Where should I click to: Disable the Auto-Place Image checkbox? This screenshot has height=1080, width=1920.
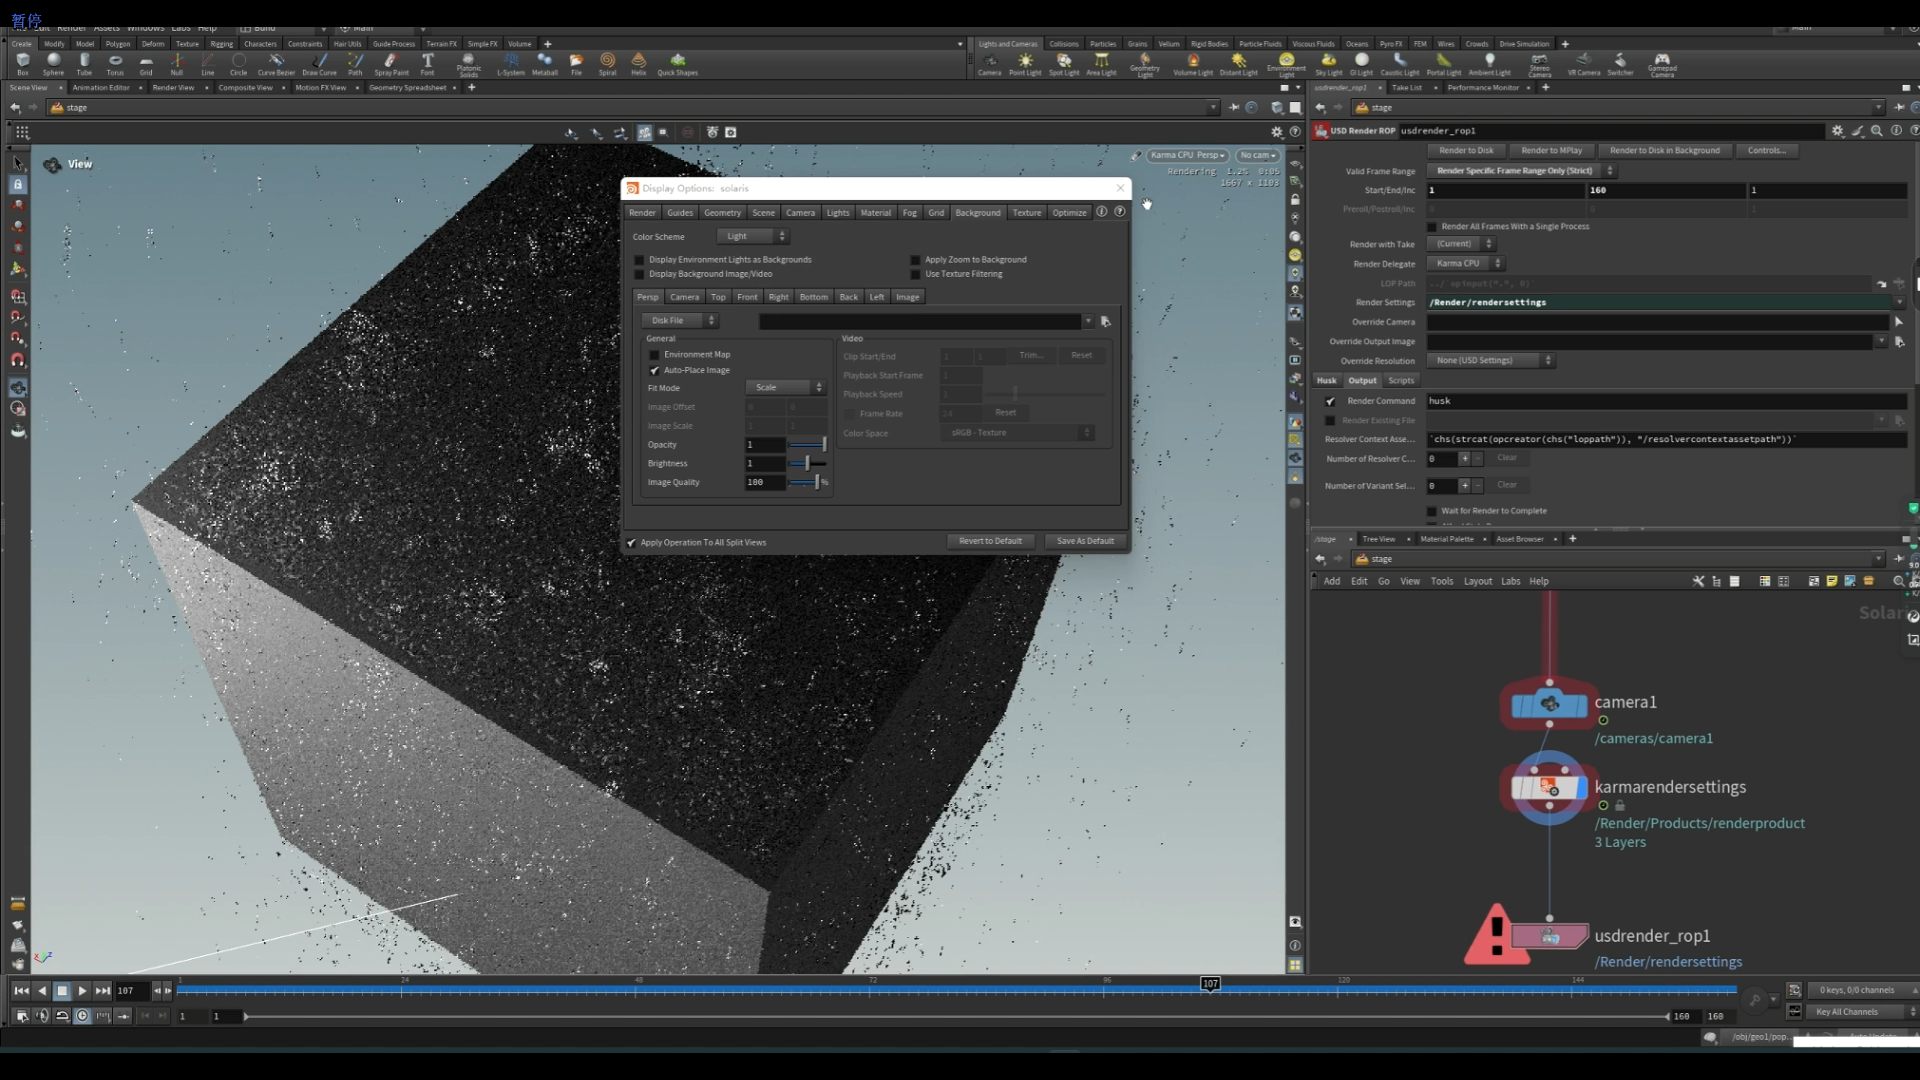point(655,370)
